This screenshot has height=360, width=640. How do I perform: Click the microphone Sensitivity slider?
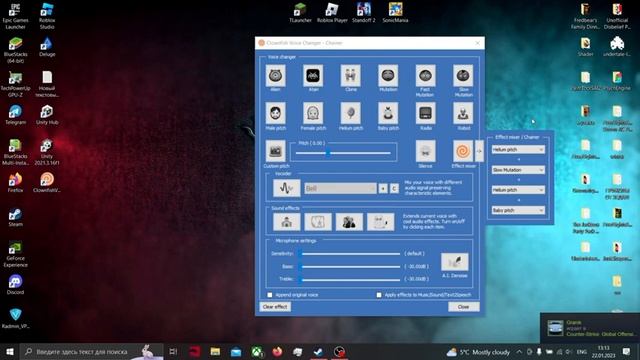pyautogui.click(x=350, y=254)
